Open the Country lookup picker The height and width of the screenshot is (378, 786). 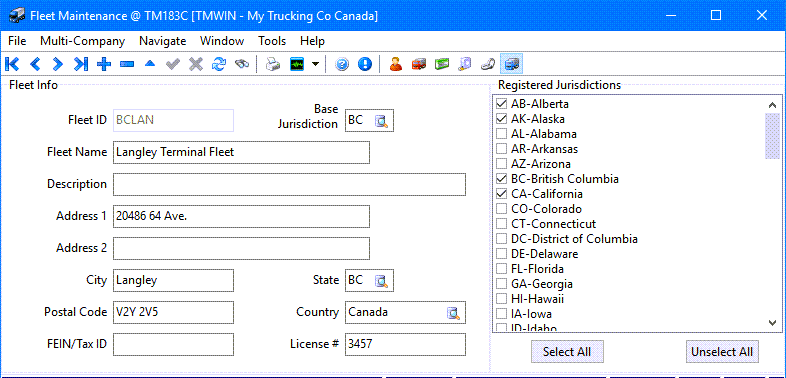pos(454,313)
